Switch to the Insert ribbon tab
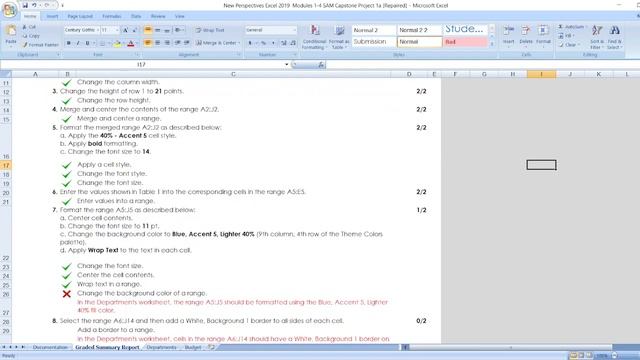Image resolution: width=640 pixels, height=360 pixels. (52, 16)
